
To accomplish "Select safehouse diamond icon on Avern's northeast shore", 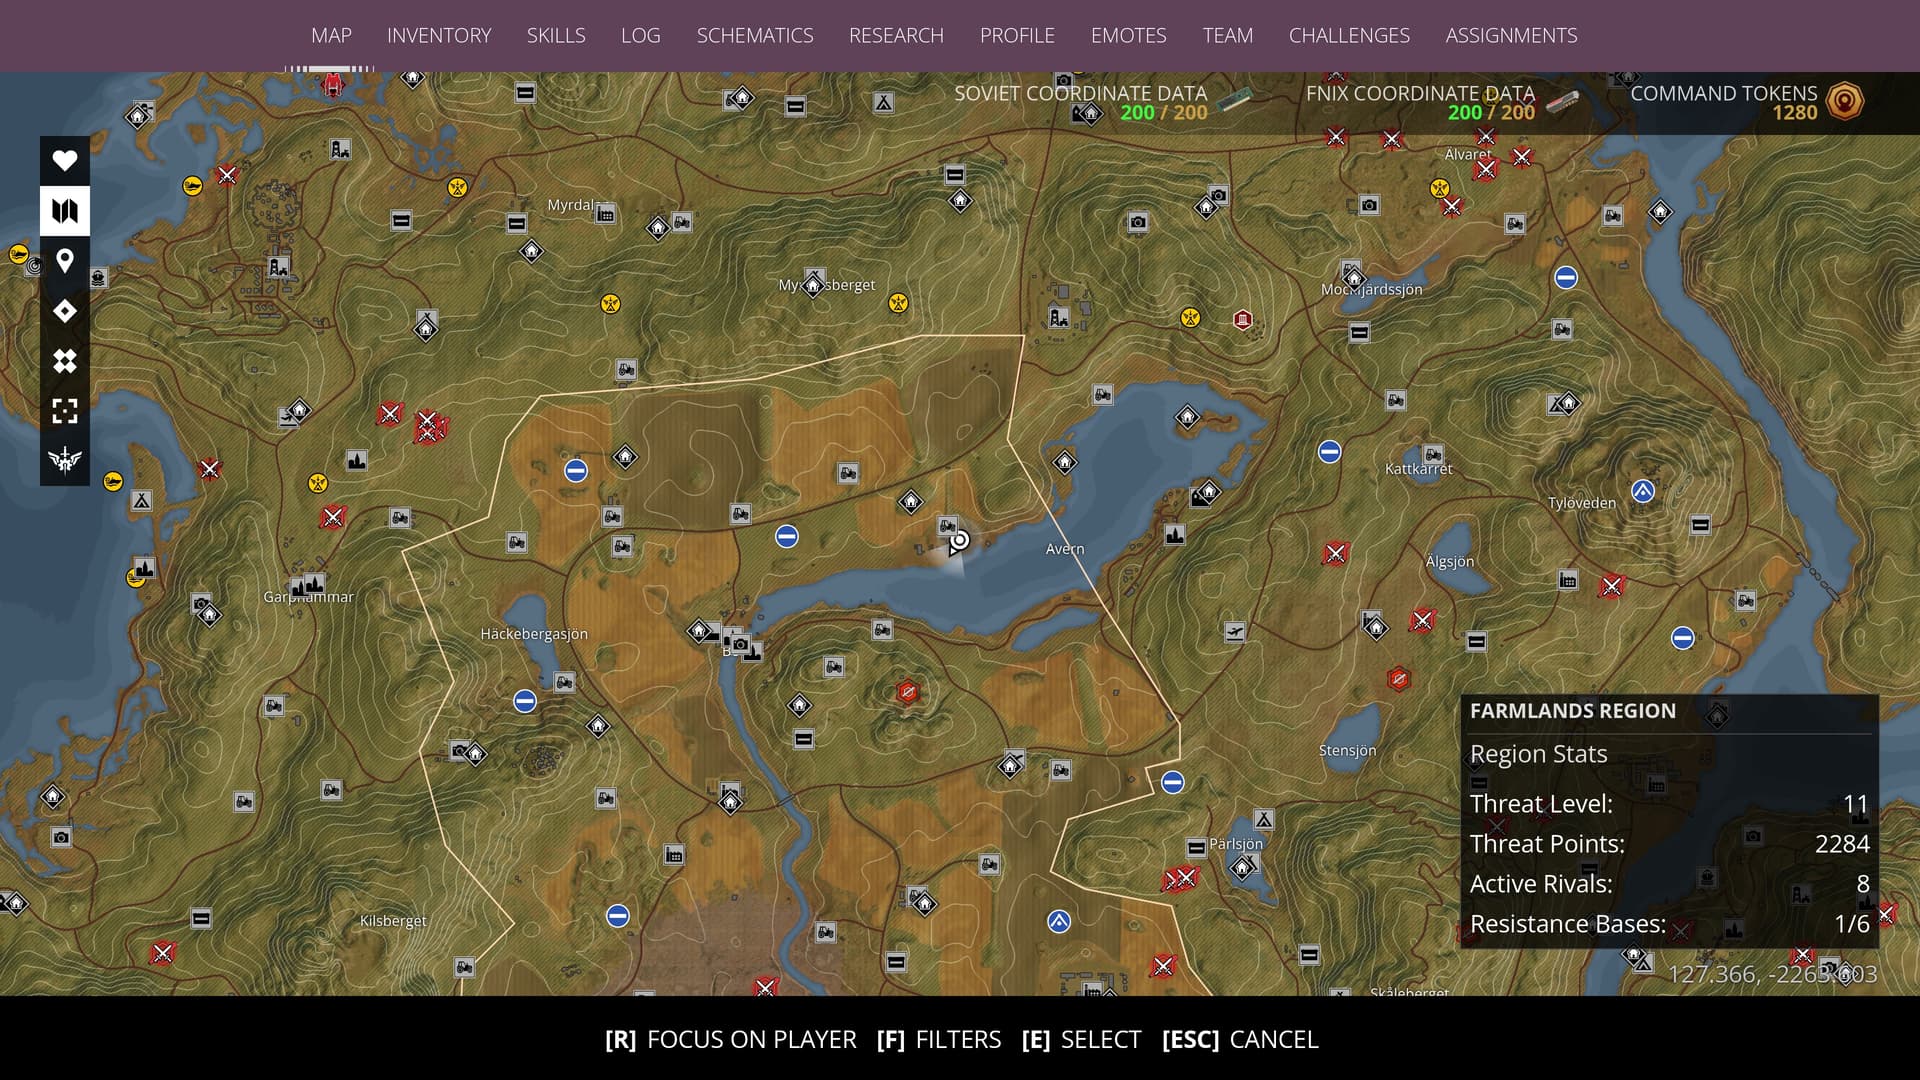I will (1187, 416).
